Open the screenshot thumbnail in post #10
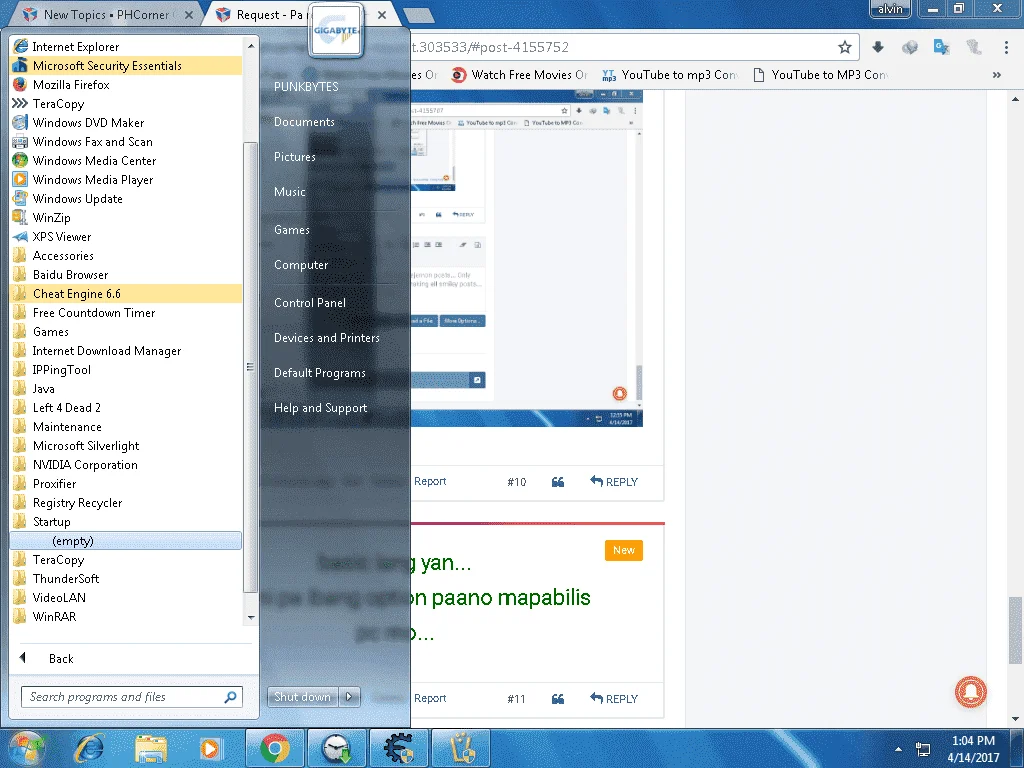 coord(526,259)
